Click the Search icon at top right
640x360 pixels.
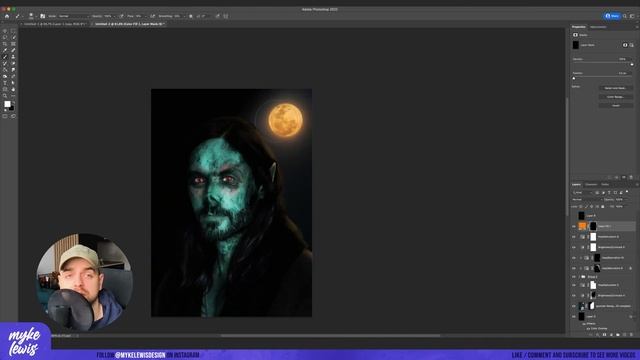[x=625, y=16]
